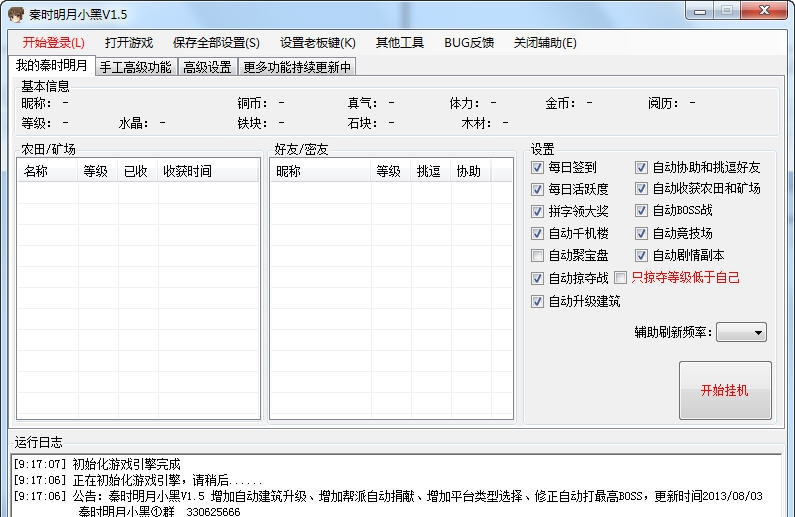Click the app icon in title bar

click(16, 14)
